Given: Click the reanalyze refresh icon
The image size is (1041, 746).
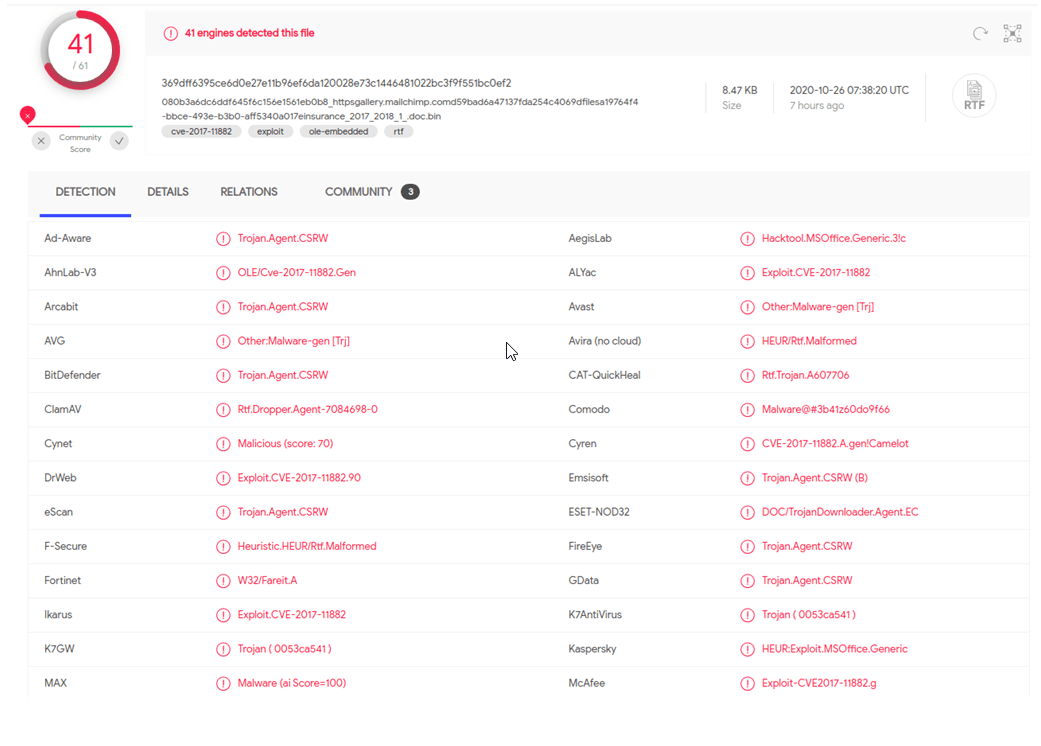Looking at the screenshot, I should 980,33.
